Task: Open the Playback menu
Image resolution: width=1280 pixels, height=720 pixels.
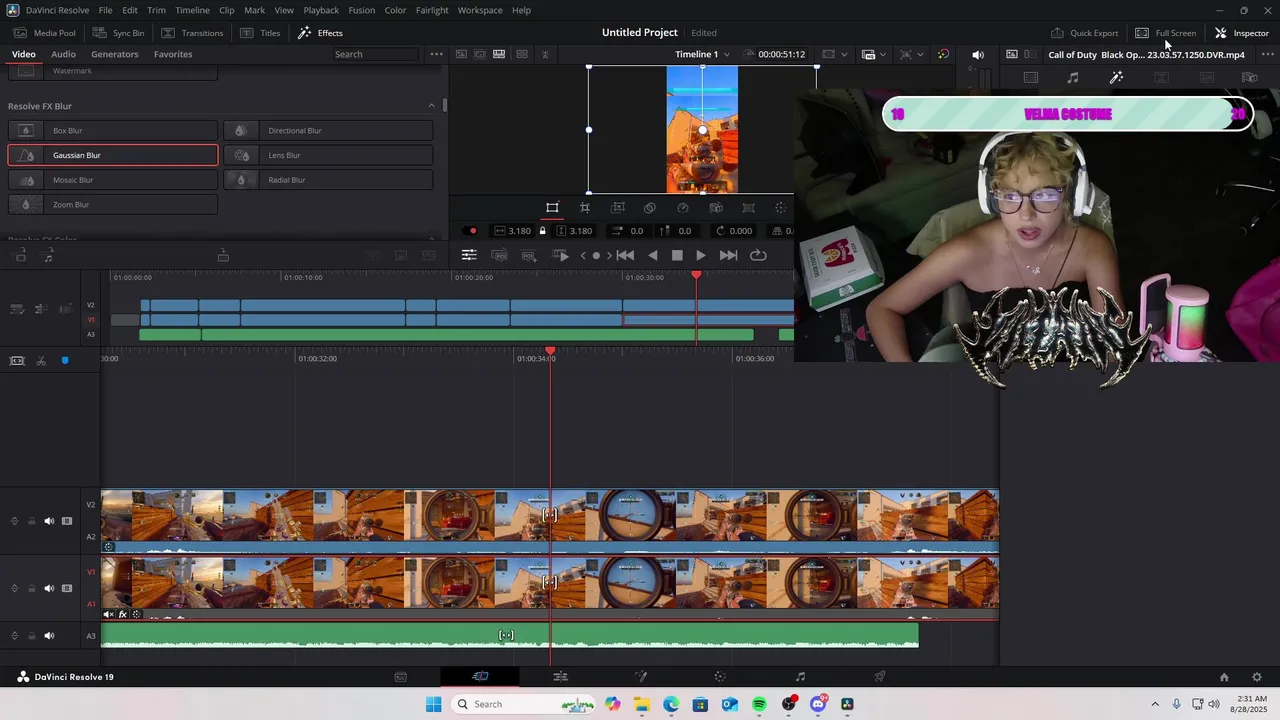Action: (x=321, y=10)
